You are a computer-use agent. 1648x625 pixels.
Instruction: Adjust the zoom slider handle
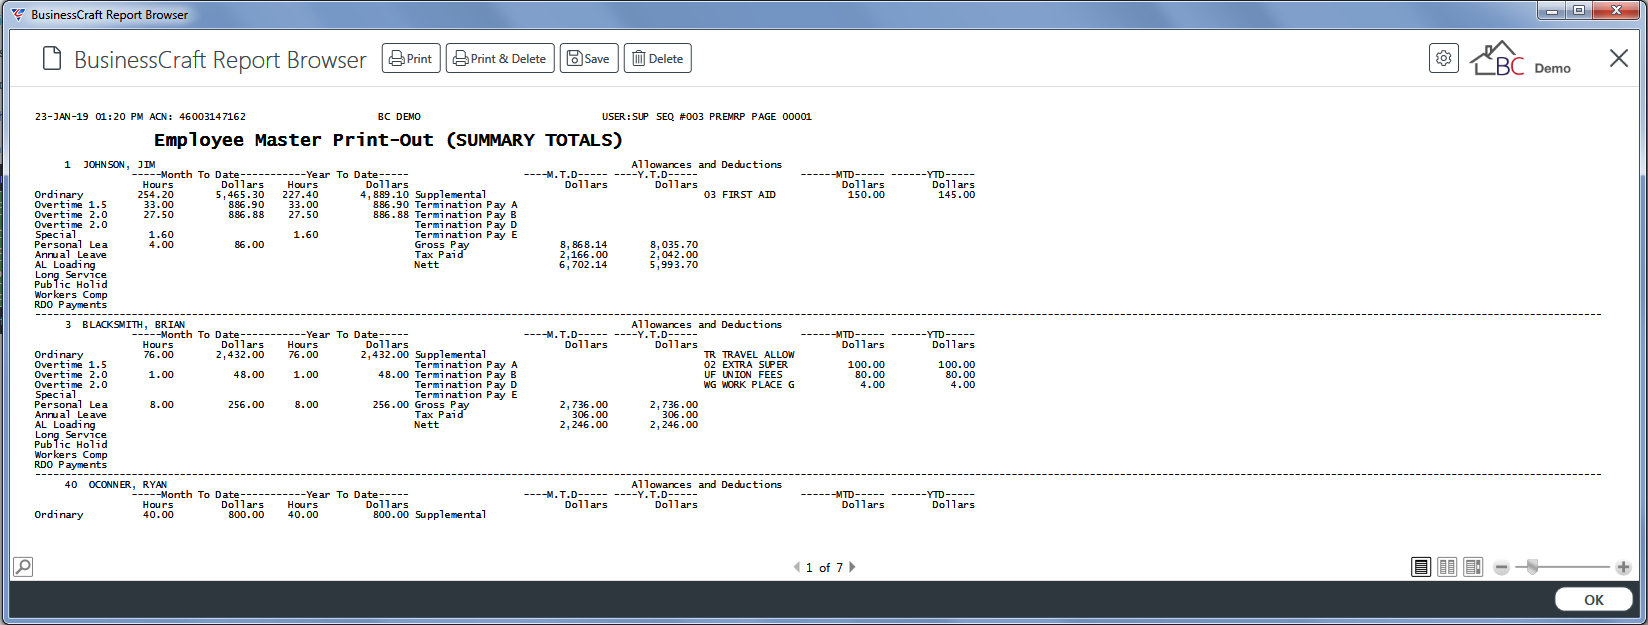click(x=1532, y=567)
